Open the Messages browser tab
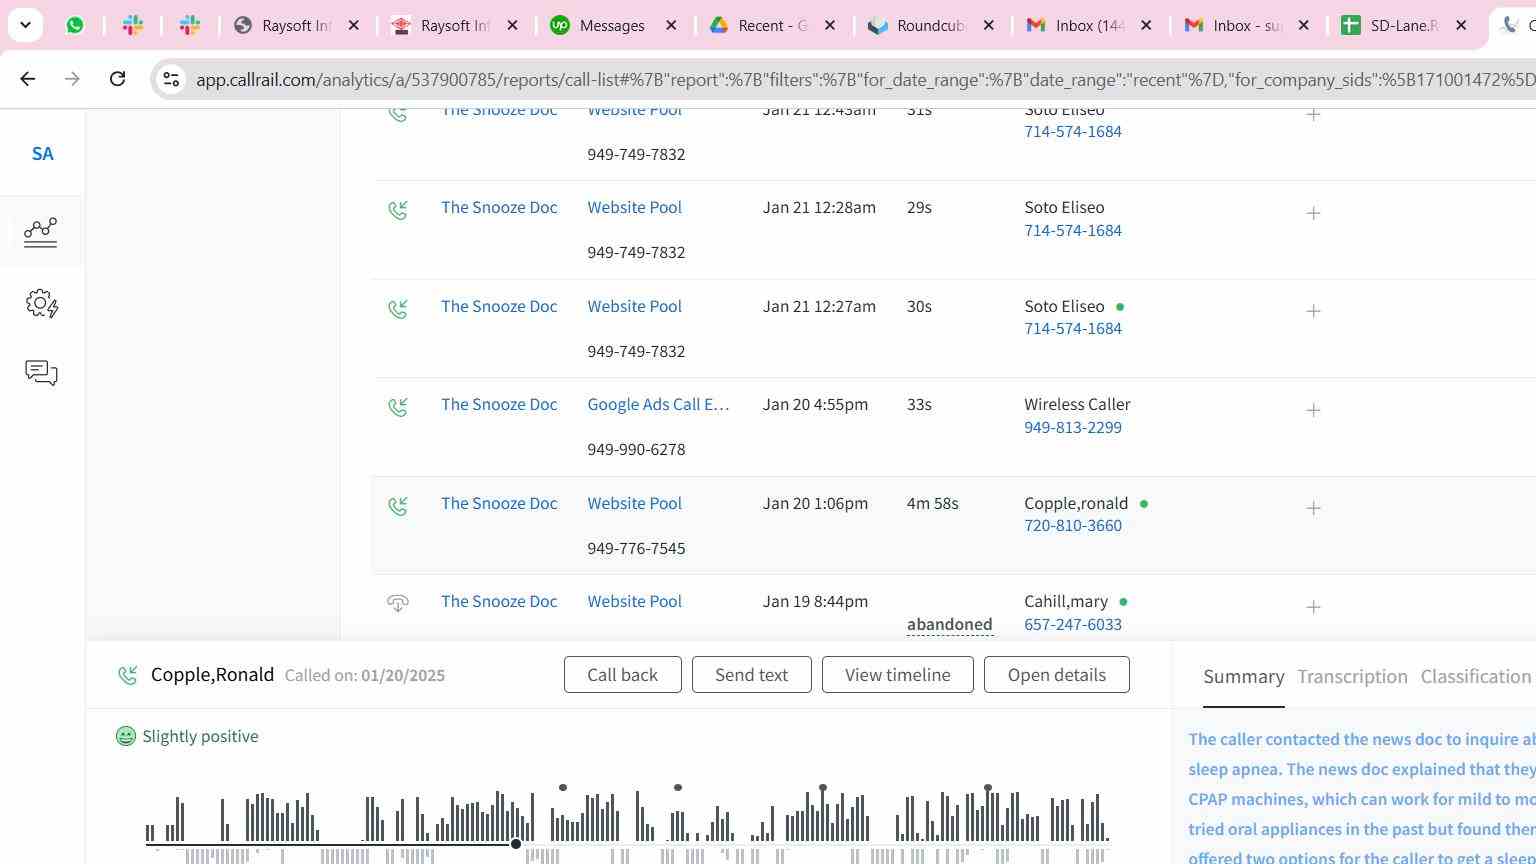This screenshot has height=864, width=1536. (x=612, y=25)
